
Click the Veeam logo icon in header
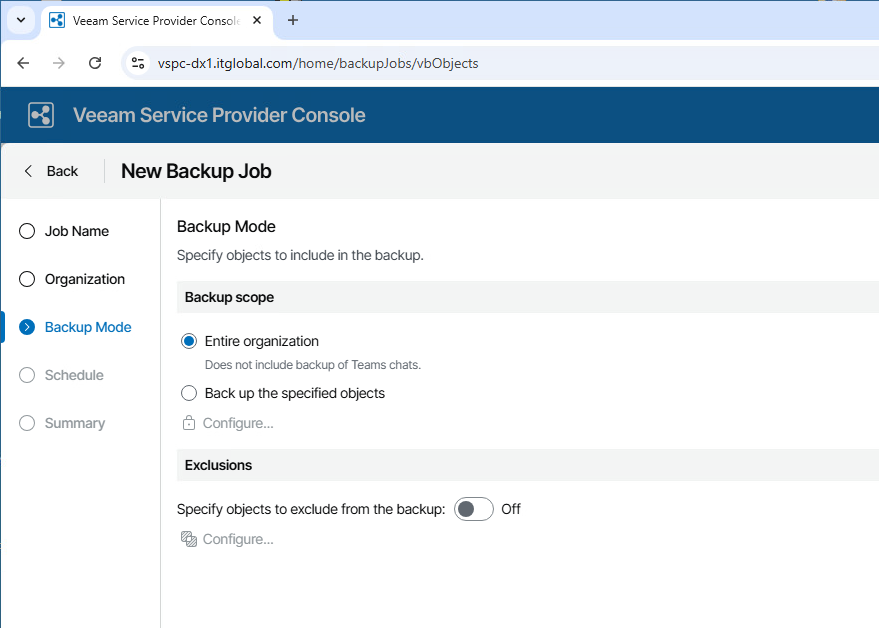pos(41,115)
